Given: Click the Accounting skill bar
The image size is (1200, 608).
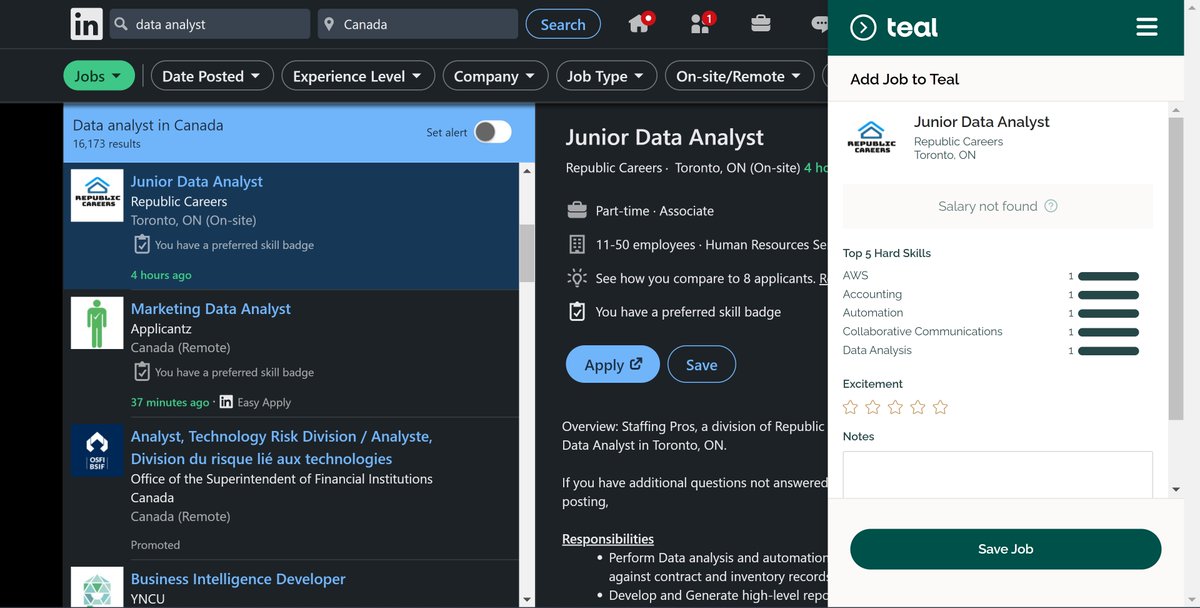Looking at the screenshot, I should pyautogui.click(x=1108, y=295).
